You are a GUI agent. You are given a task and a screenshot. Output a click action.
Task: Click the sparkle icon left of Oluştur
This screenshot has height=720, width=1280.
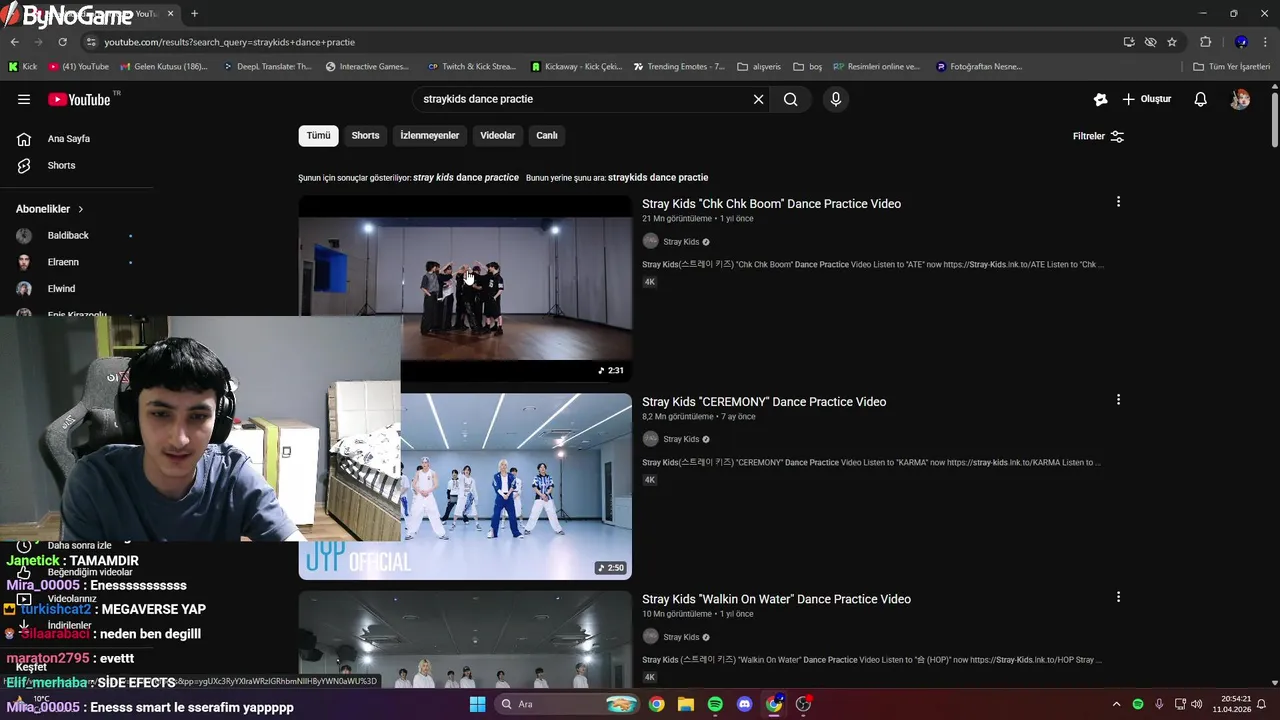(x=1101, y=99)
